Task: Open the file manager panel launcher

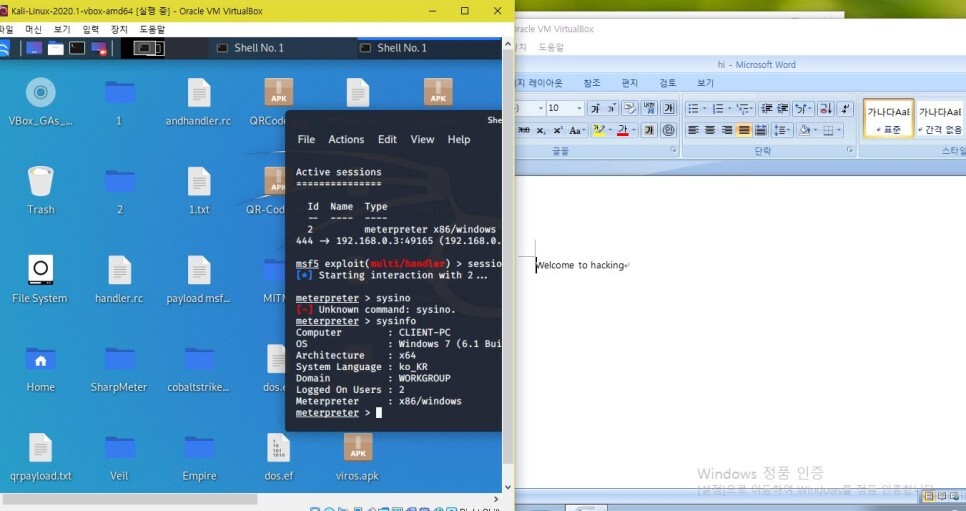Action: coord(56,48)
